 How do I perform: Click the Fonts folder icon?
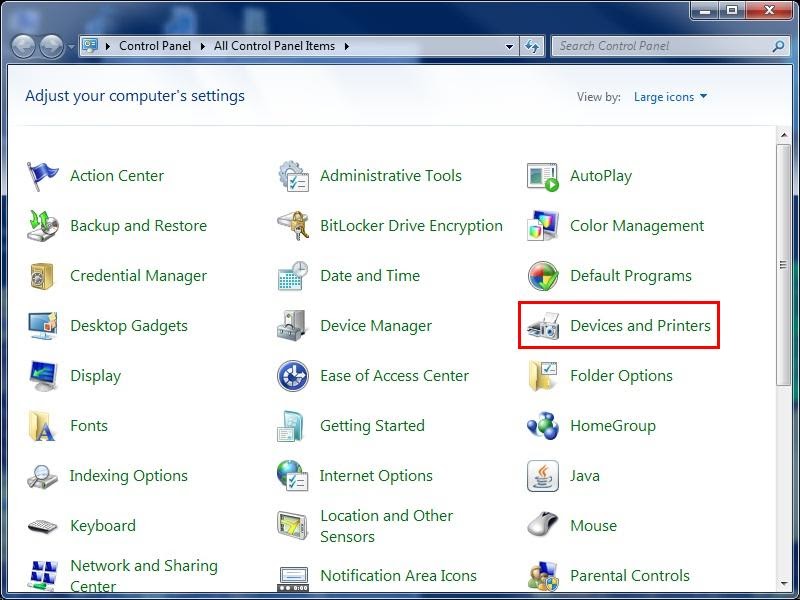click(41, 426)
